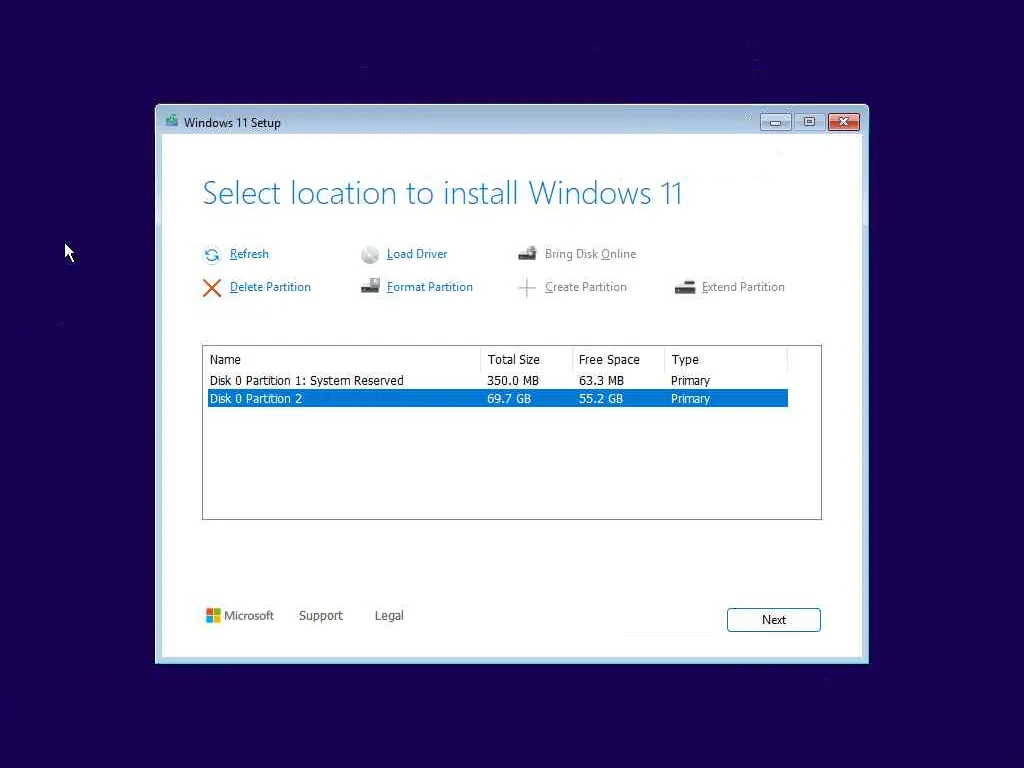
Task: Click the Bring Disk Online label
Action: coord(590,254)
